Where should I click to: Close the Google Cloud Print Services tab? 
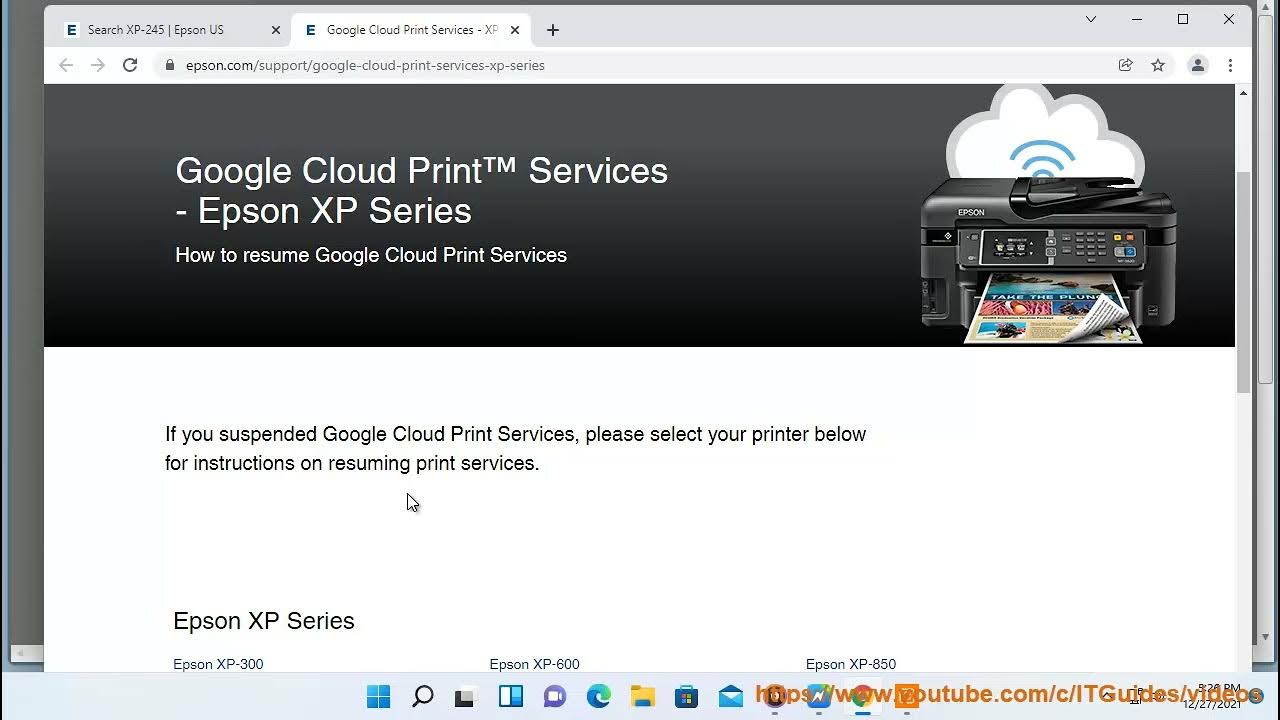click(x=515, y=30)
